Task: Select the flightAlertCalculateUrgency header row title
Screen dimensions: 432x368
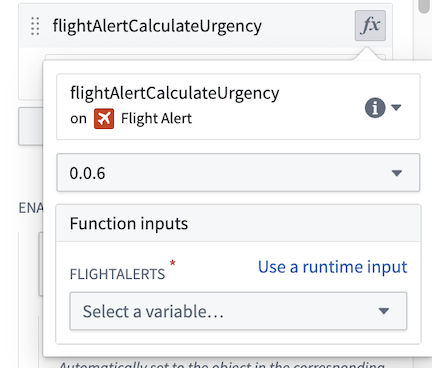Action: (157, 26)
